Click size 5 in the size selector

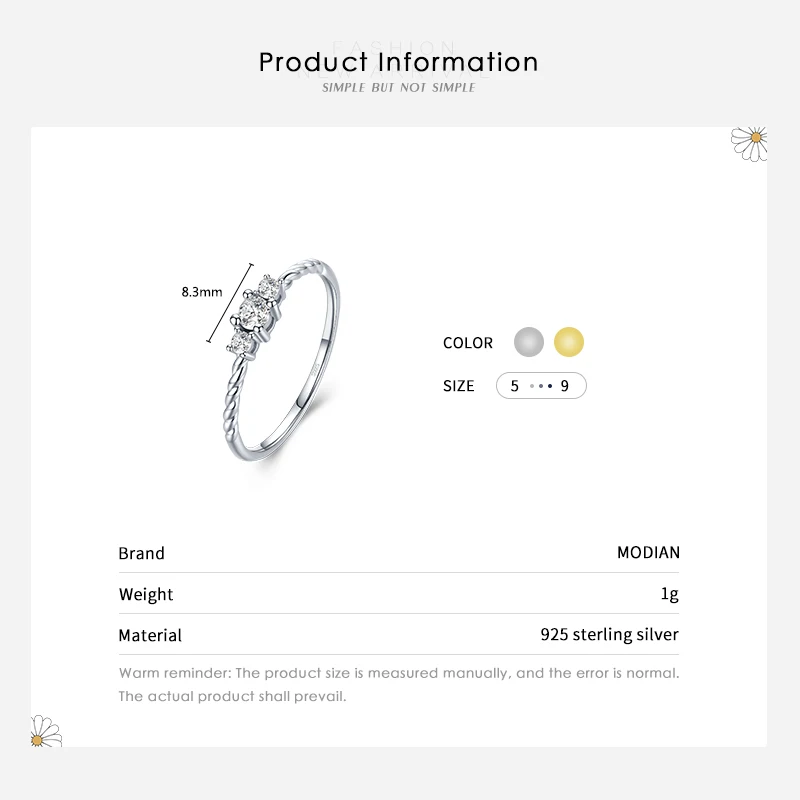pos(515,386)
